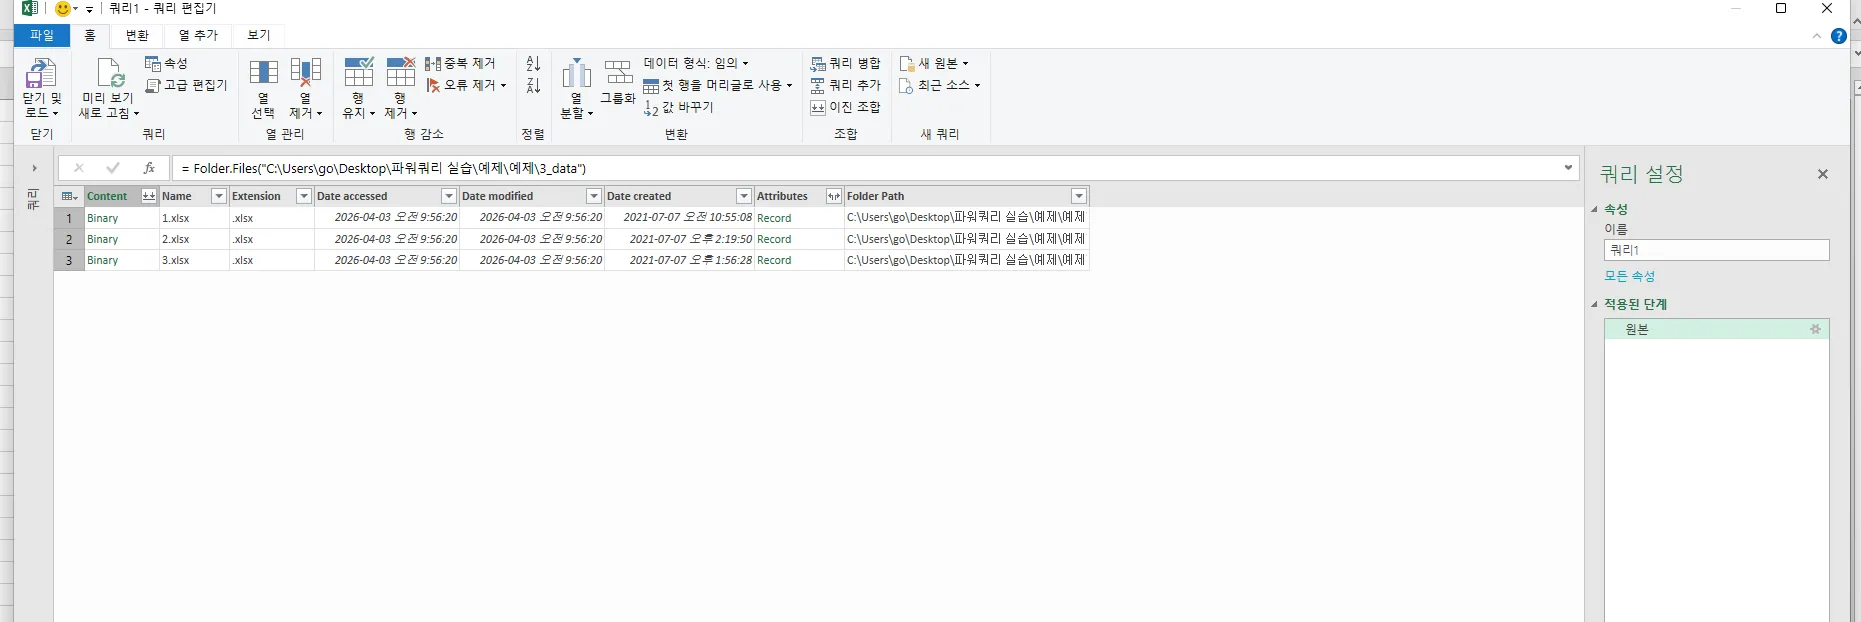Click the 모든 속성 (All Properties) link
The image size is (1861, 622).
pyautogui.click(x=1630, y=276)
